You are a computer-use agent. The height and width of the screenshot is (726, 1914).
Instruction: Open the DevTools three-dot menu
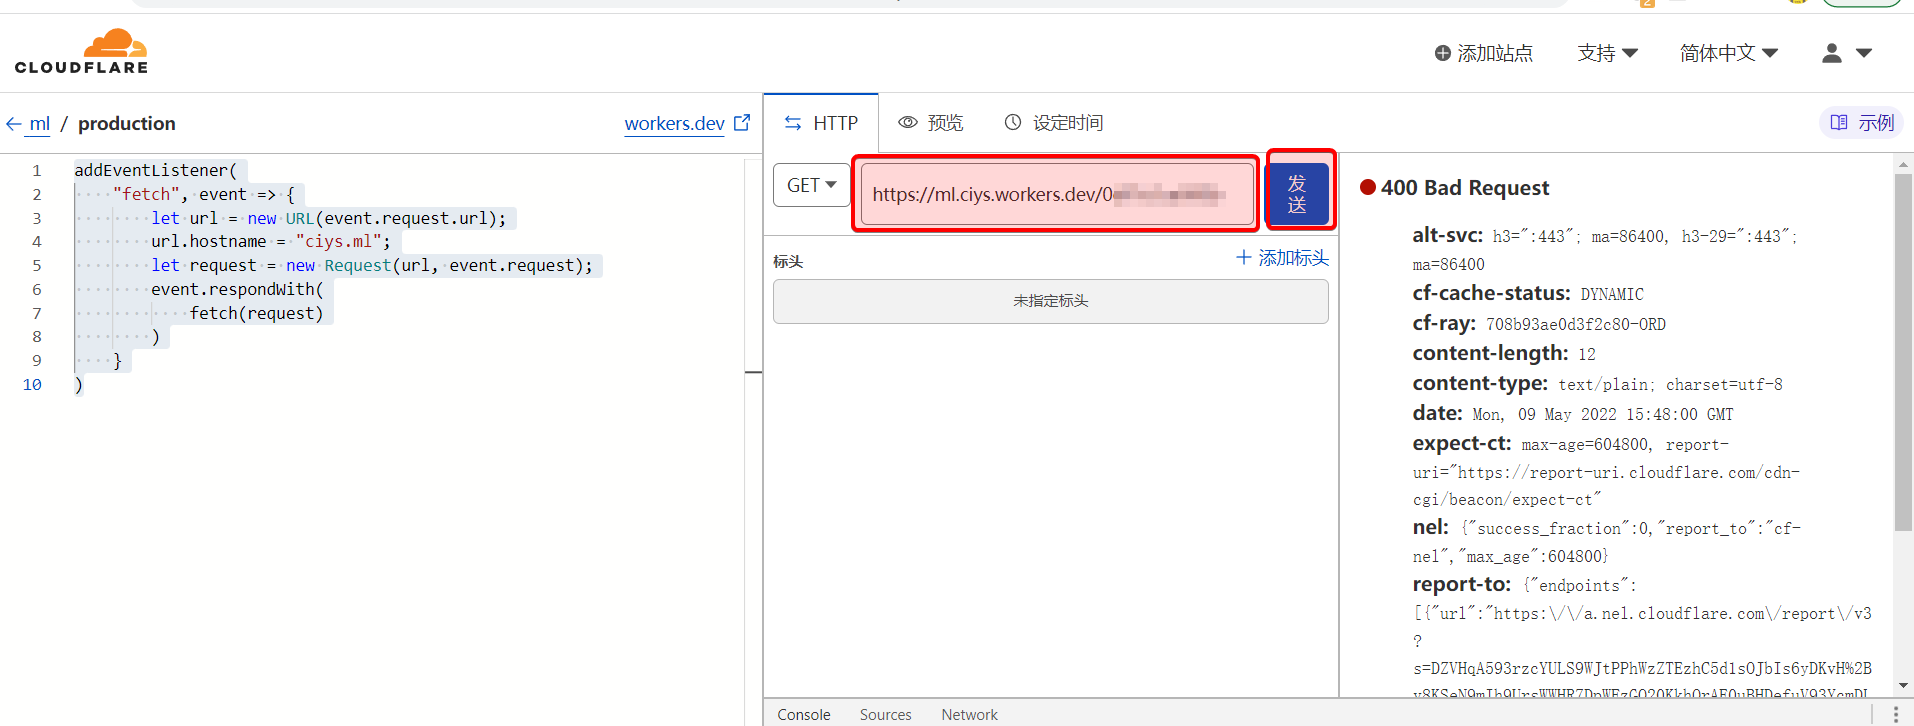click(1895, 714)
